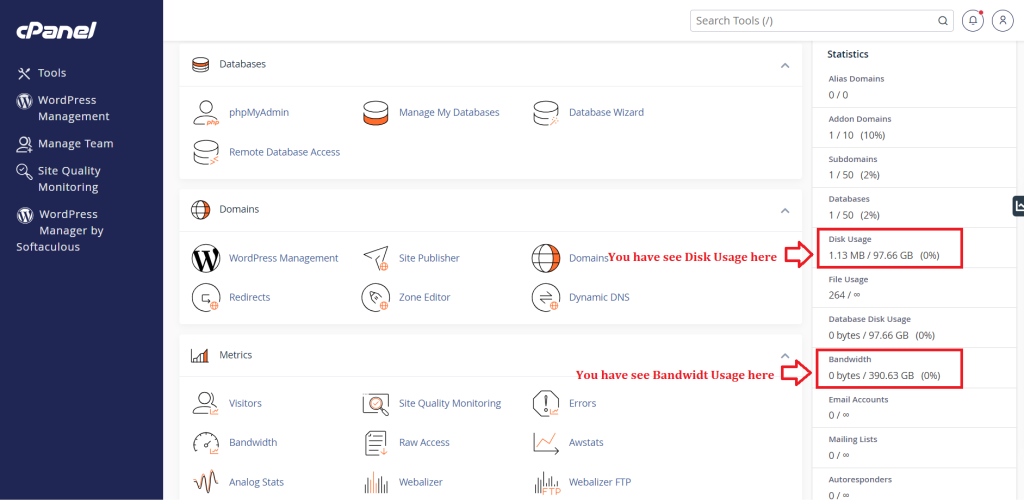Click the WordPress Management logo in Domains
Image resolution: width=1024 pixels, height=503 pixels.
tap(206, 258)
